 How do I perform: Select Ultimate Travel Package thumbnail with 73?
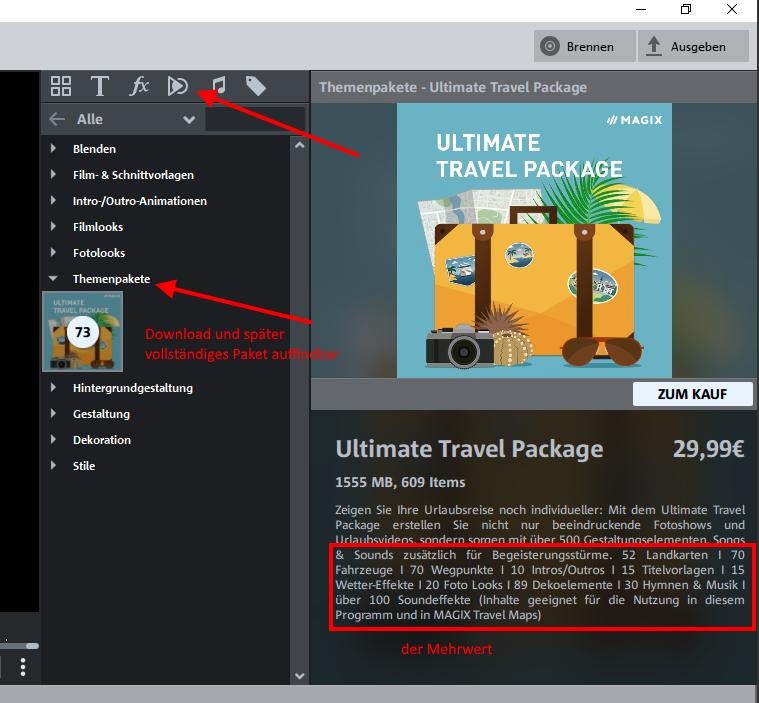(x=83, y=332)
